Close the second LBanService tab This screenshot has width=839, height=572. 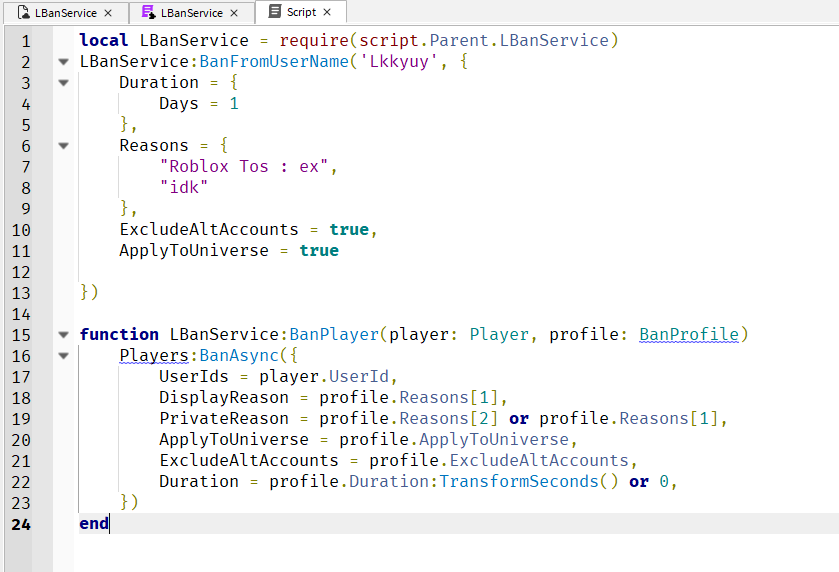pyautogui.click(x=234, y=13)
